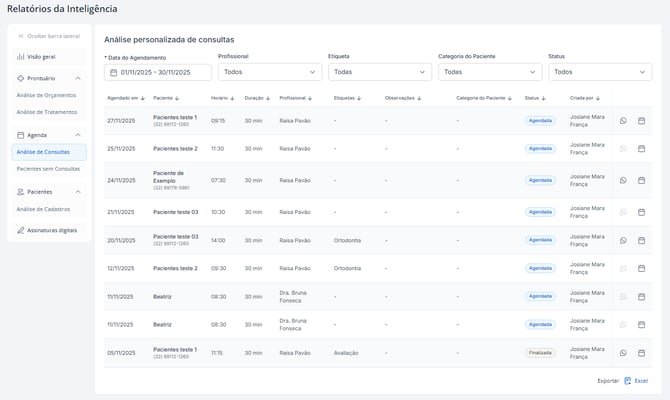Click WhatsApp icon in the 05/11/2025 row

(623, 353)
